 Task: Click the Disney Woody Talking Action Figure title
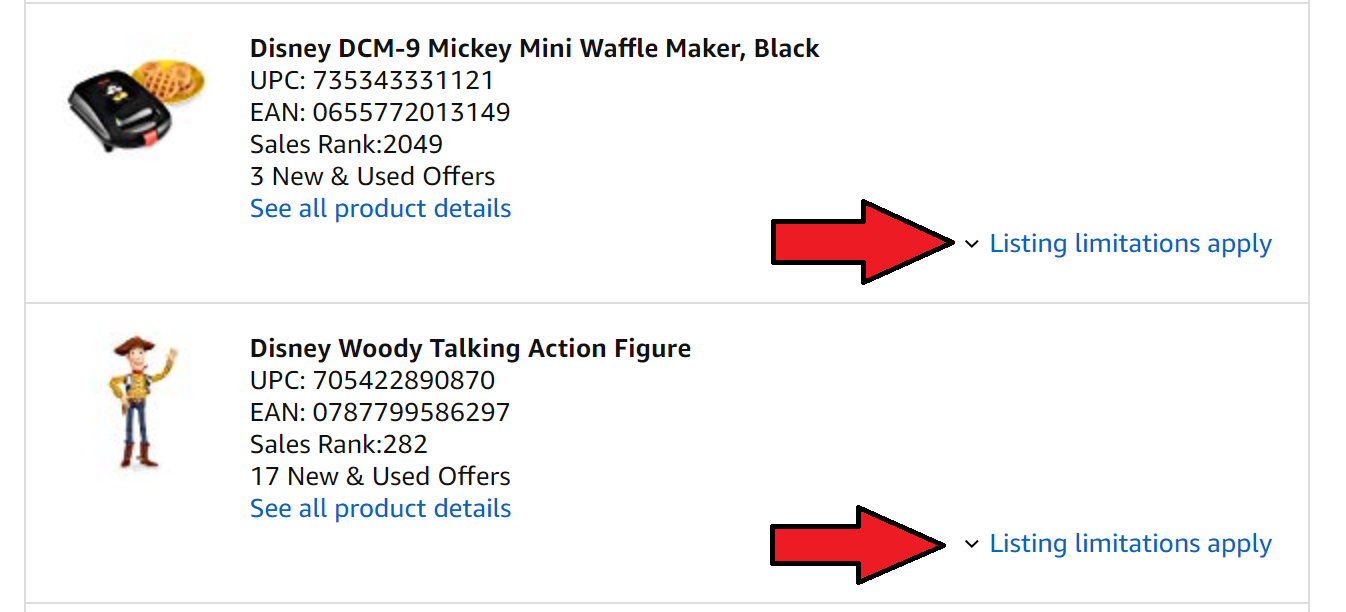pyautogui.click(x=470, y=348)
